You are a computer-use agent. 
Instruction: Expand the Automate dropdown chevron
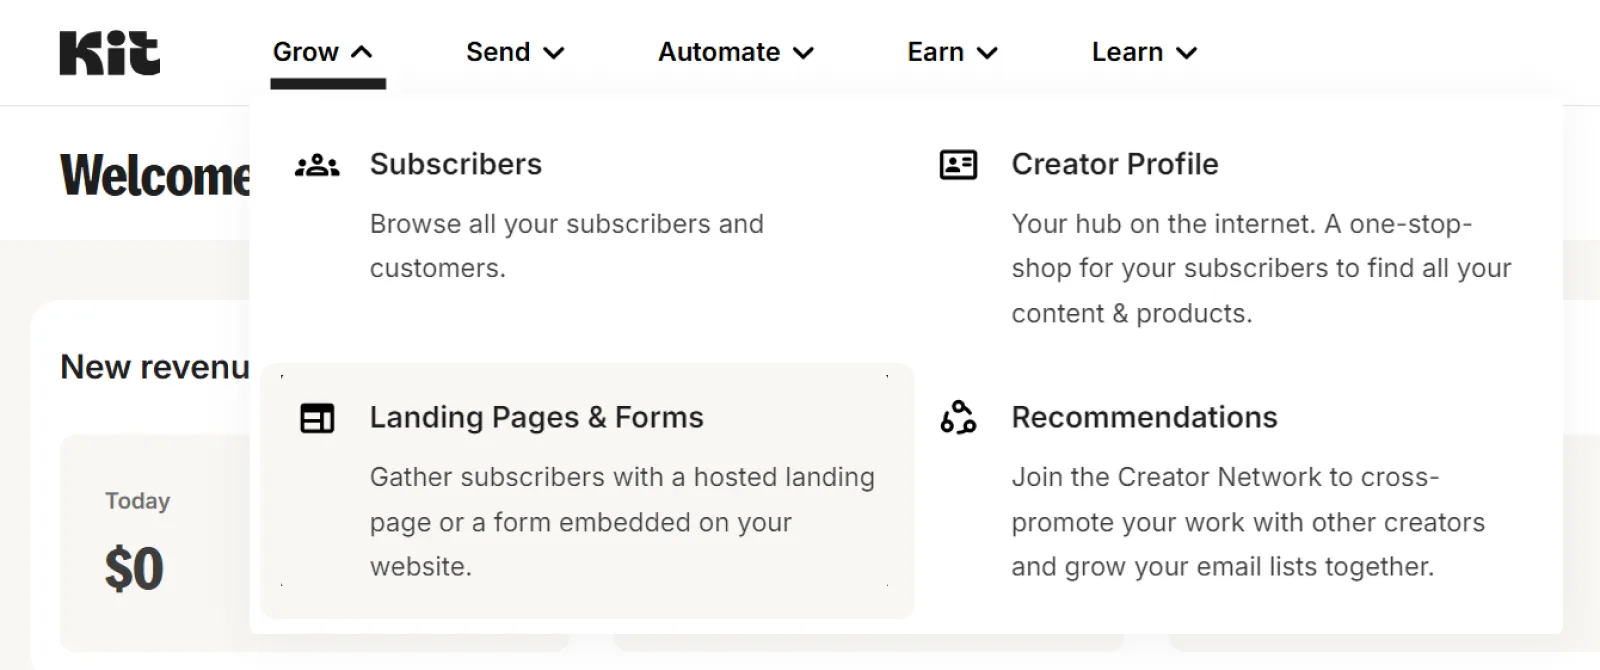[x=803, y=53]
